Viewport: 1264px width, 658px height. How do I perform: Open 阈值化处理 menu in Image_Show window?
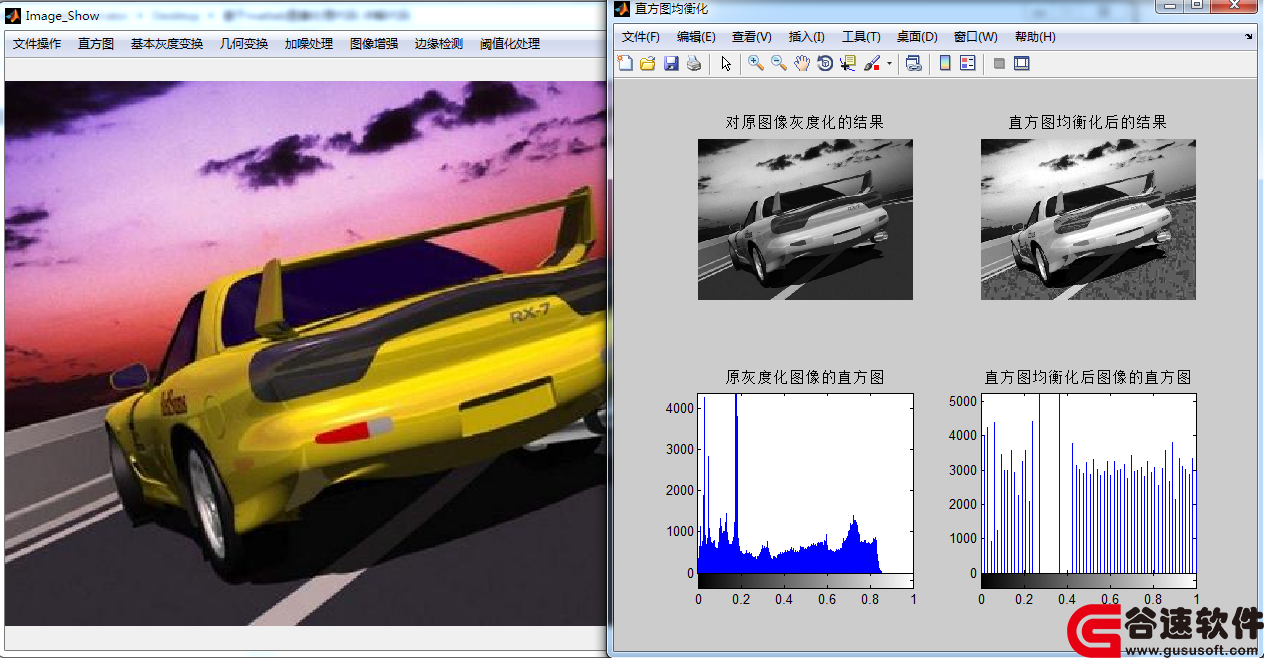510,44
